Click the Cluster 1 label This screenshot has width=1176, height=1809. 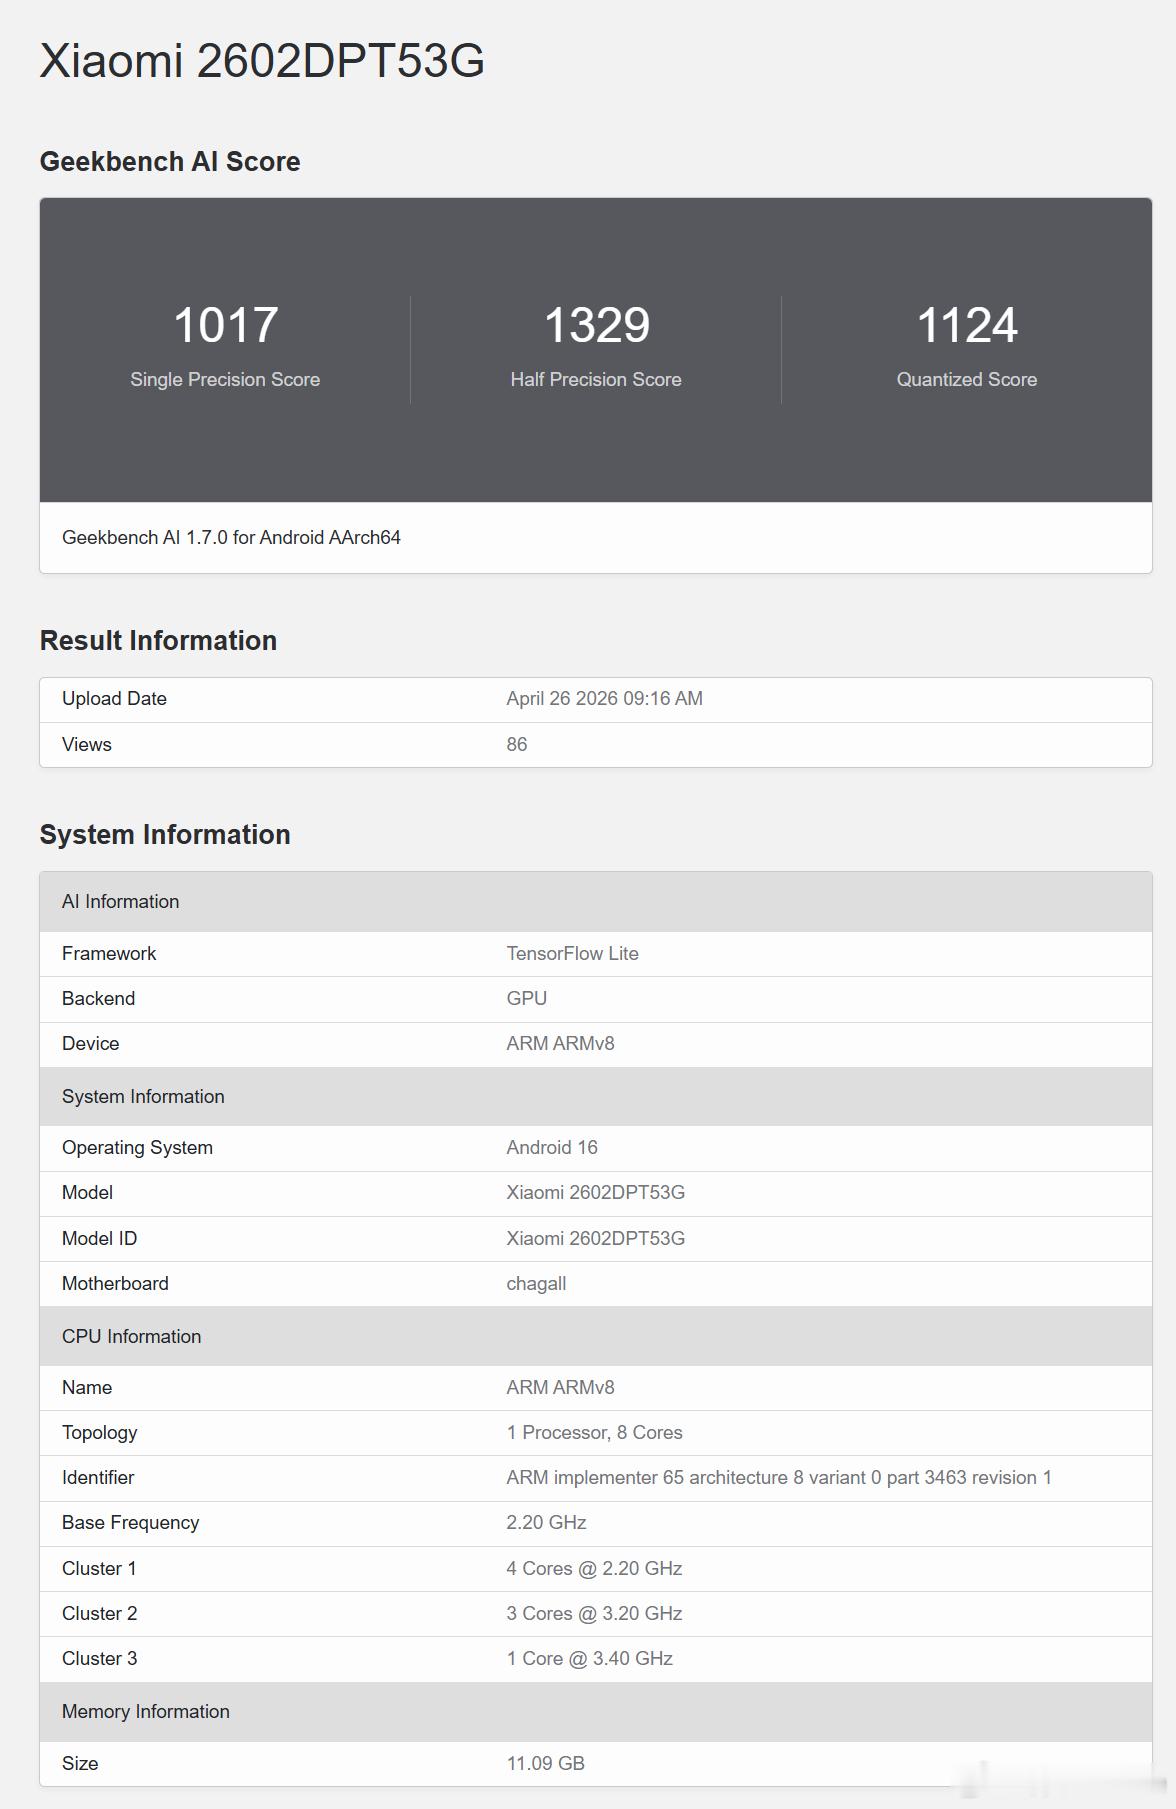[99, 1568]
